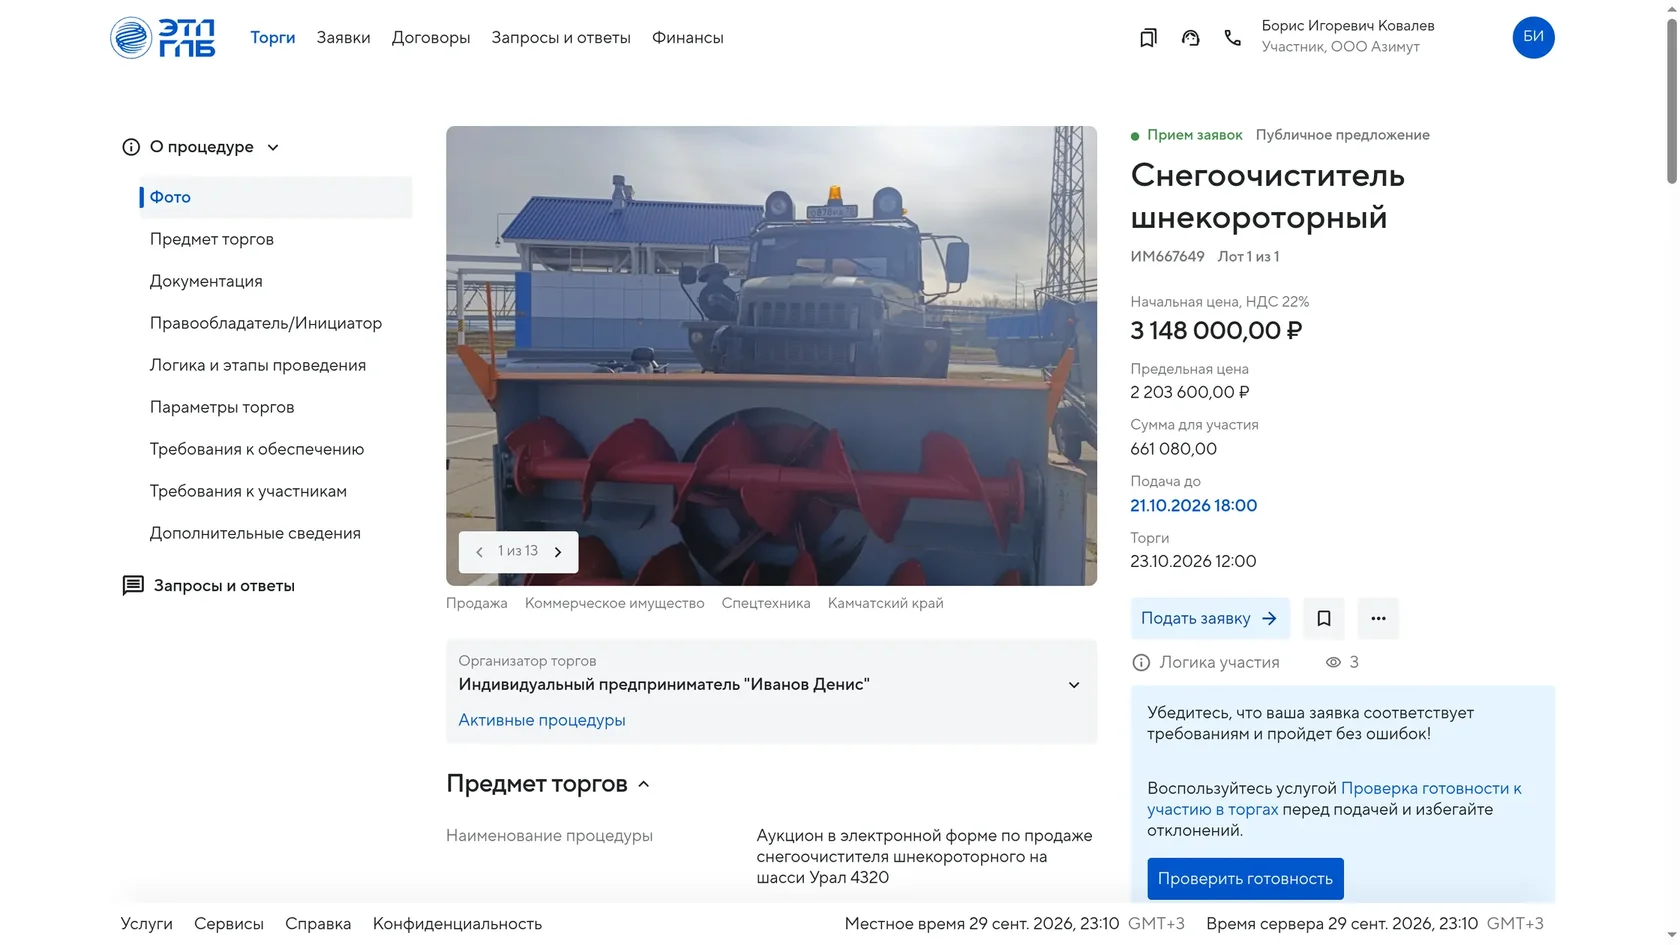Screen dimensions: 1680x945
Task: Click the Подать заявку button
Action: (1210, 618)
